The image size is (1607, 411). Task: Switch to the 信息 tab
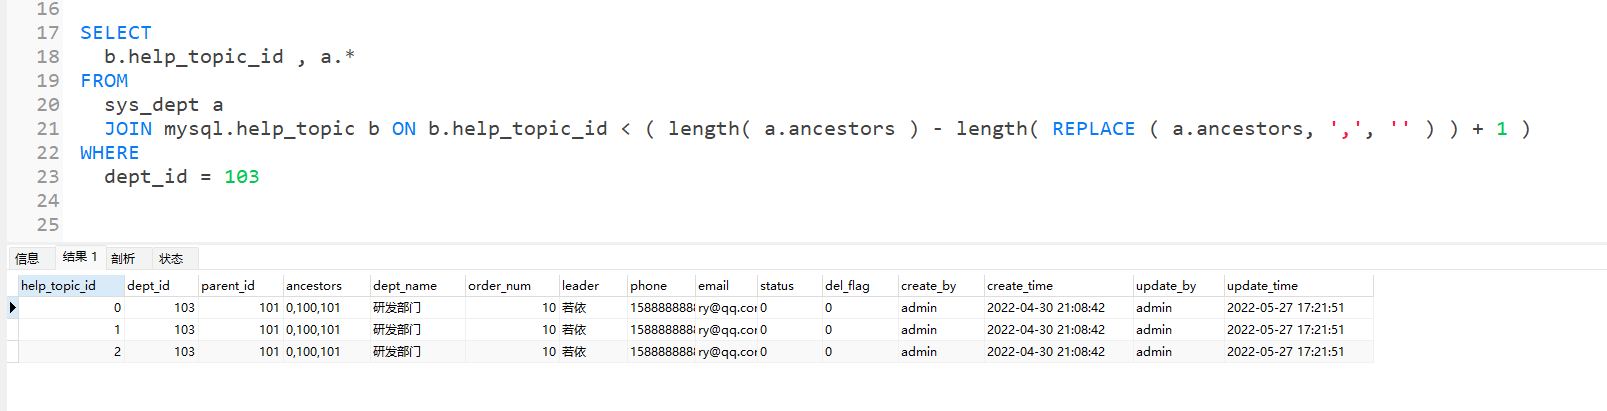27,259
